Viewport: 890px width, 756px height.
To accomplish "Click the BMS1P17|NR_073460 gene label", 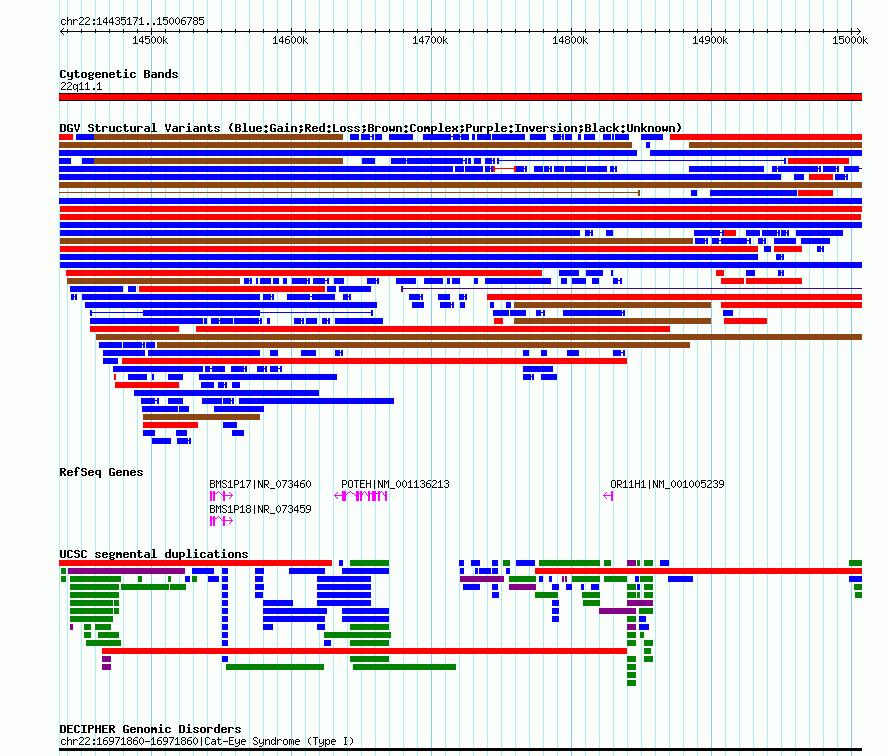I will tap(261, 484).
